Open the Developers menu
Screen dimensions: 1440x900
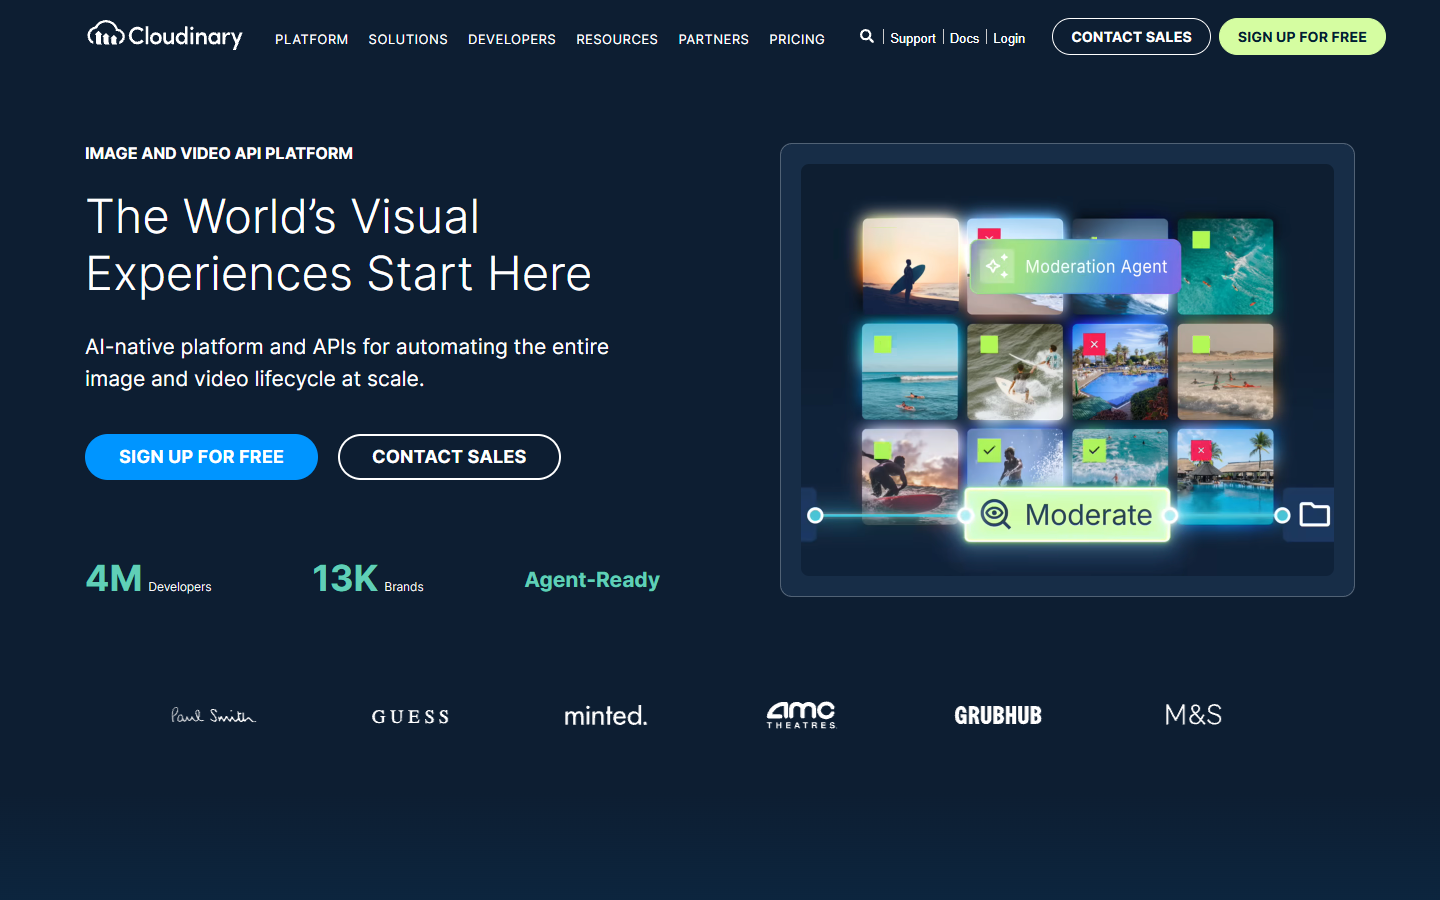coord(512,39)
